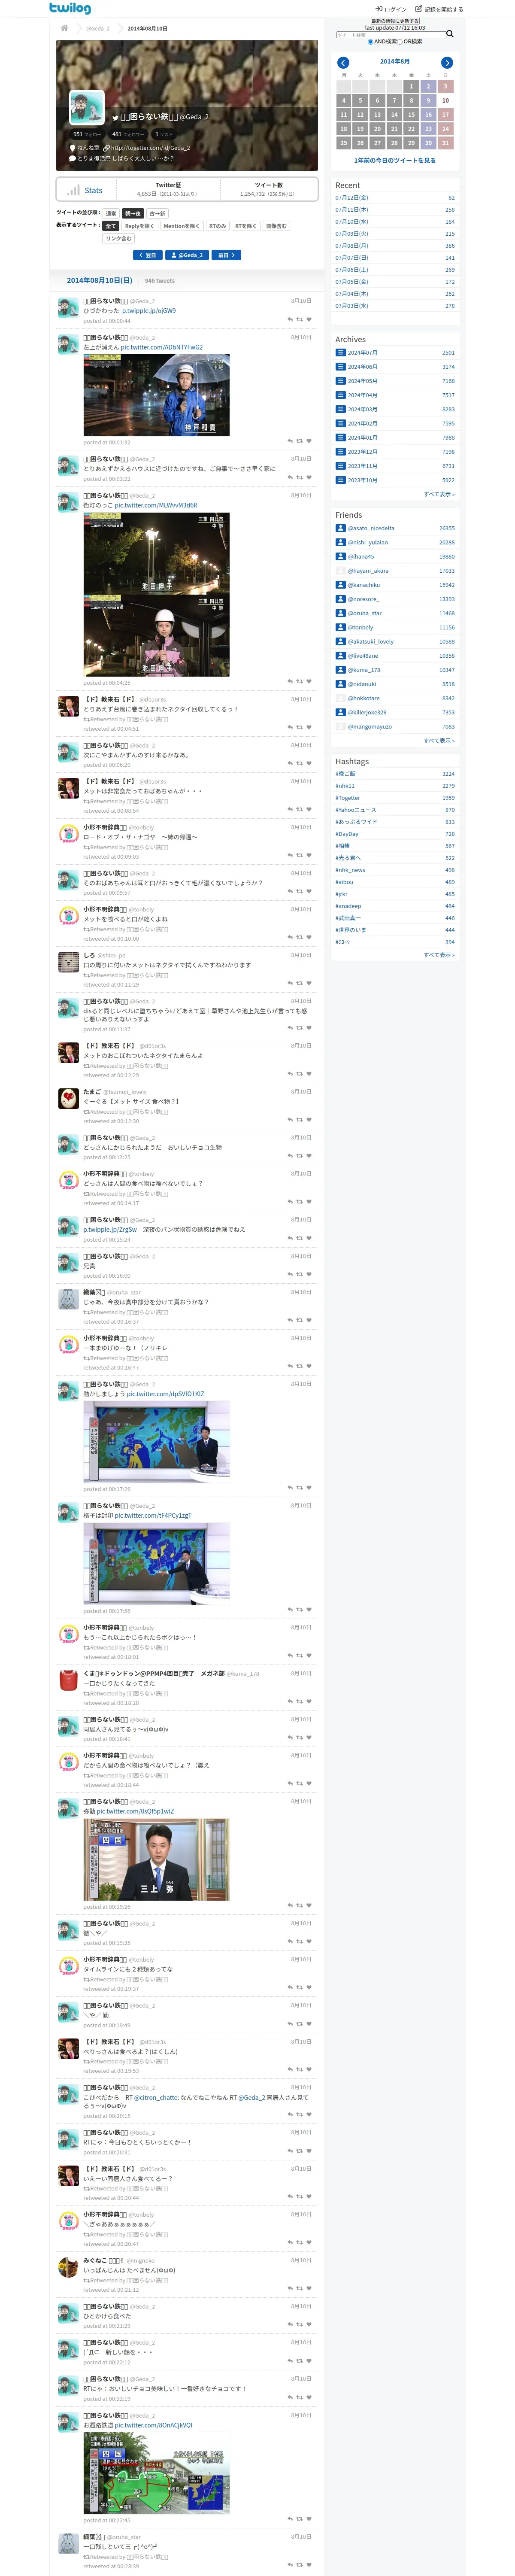This screenshot has height=2576, width=515.
Task: Open hashtag #Togetter
Action: pos(348,798)
